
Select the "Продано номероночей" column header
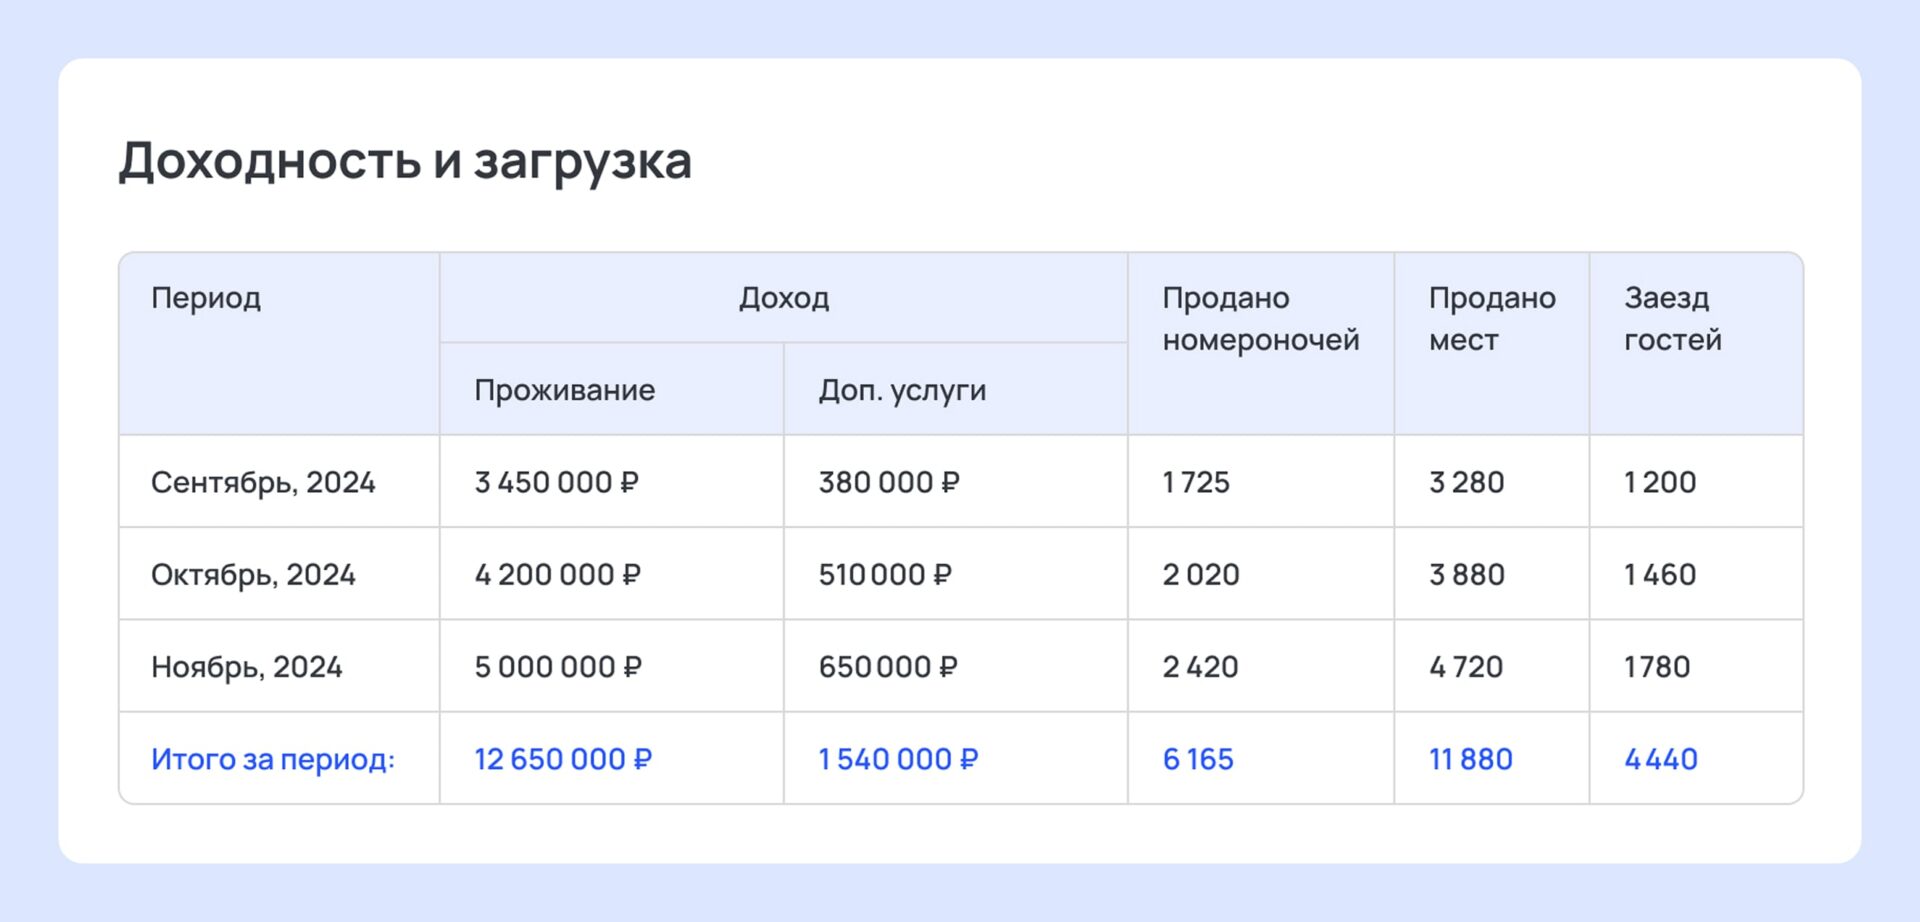pyautogui.click(x=1260, y=319)
